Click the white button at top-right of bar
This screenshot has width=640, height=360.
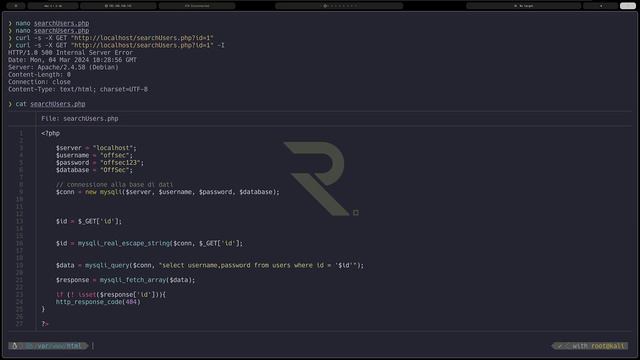click(x=627, y=6)
